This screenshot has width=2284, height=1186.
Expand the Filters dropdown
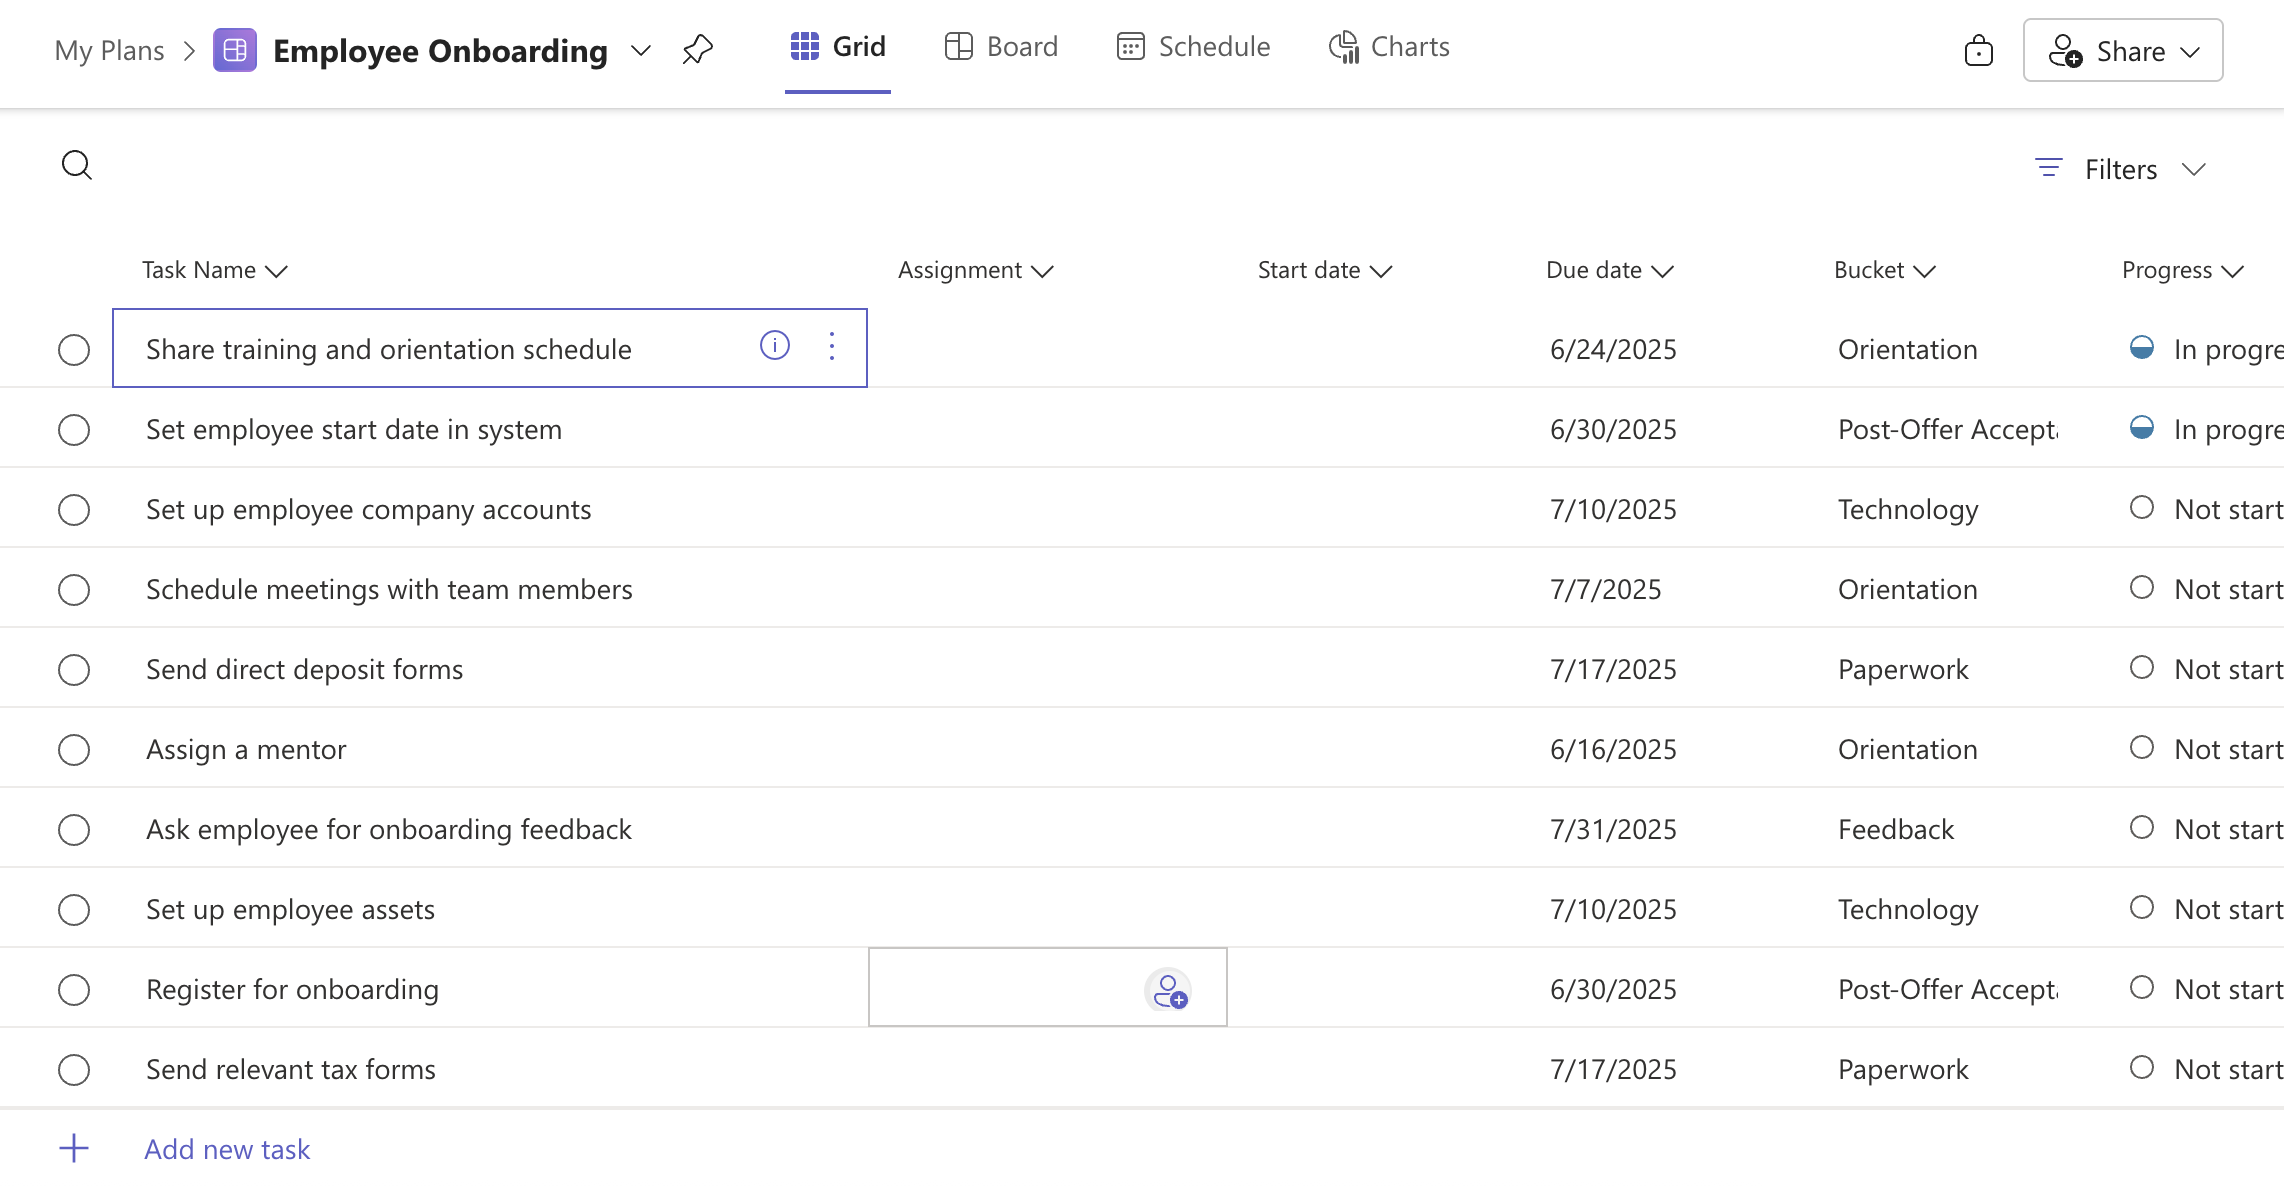point(2120,169)
